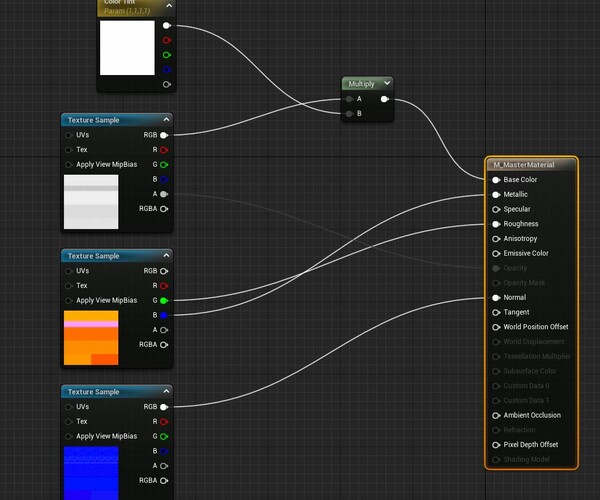Click the Ambient Occlusion input pin

(496, 415)
